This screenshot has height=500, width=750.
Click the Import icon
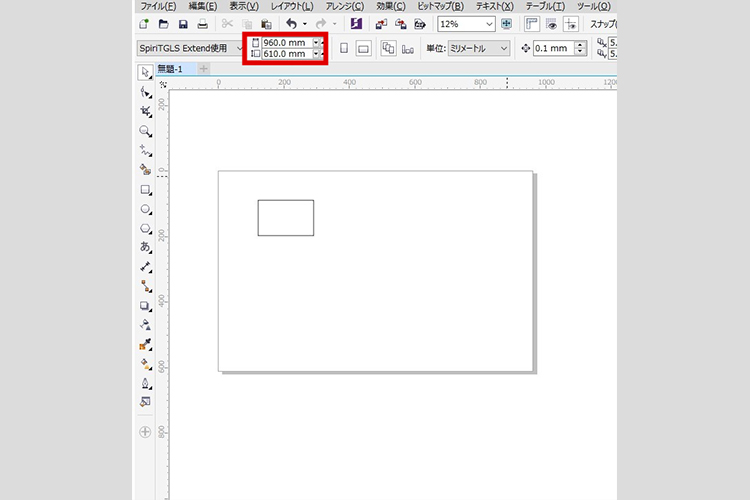point(381,24)
